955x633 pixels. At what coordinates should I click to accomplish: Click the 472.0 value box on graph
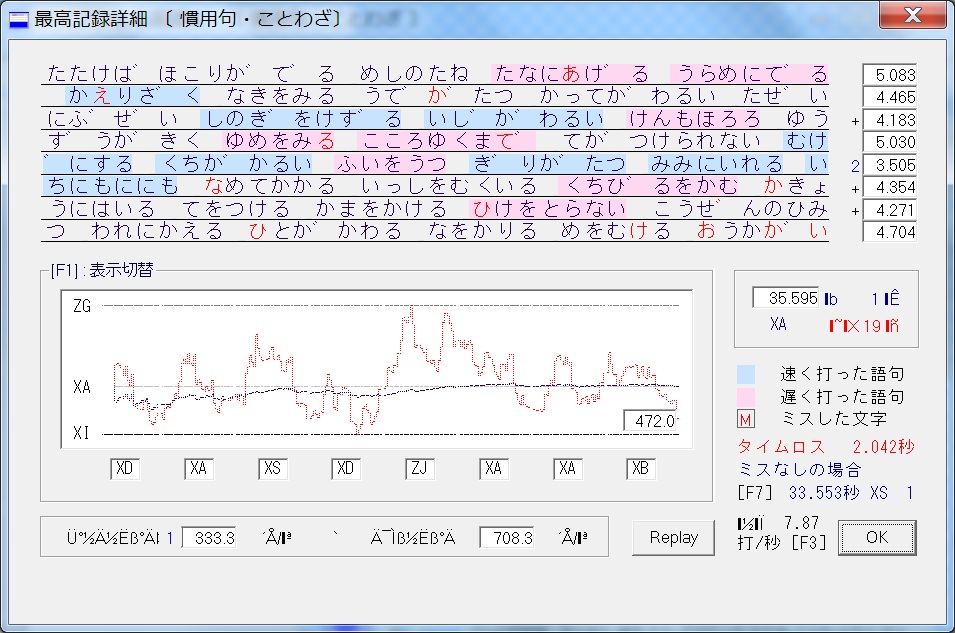click(651, 421)
